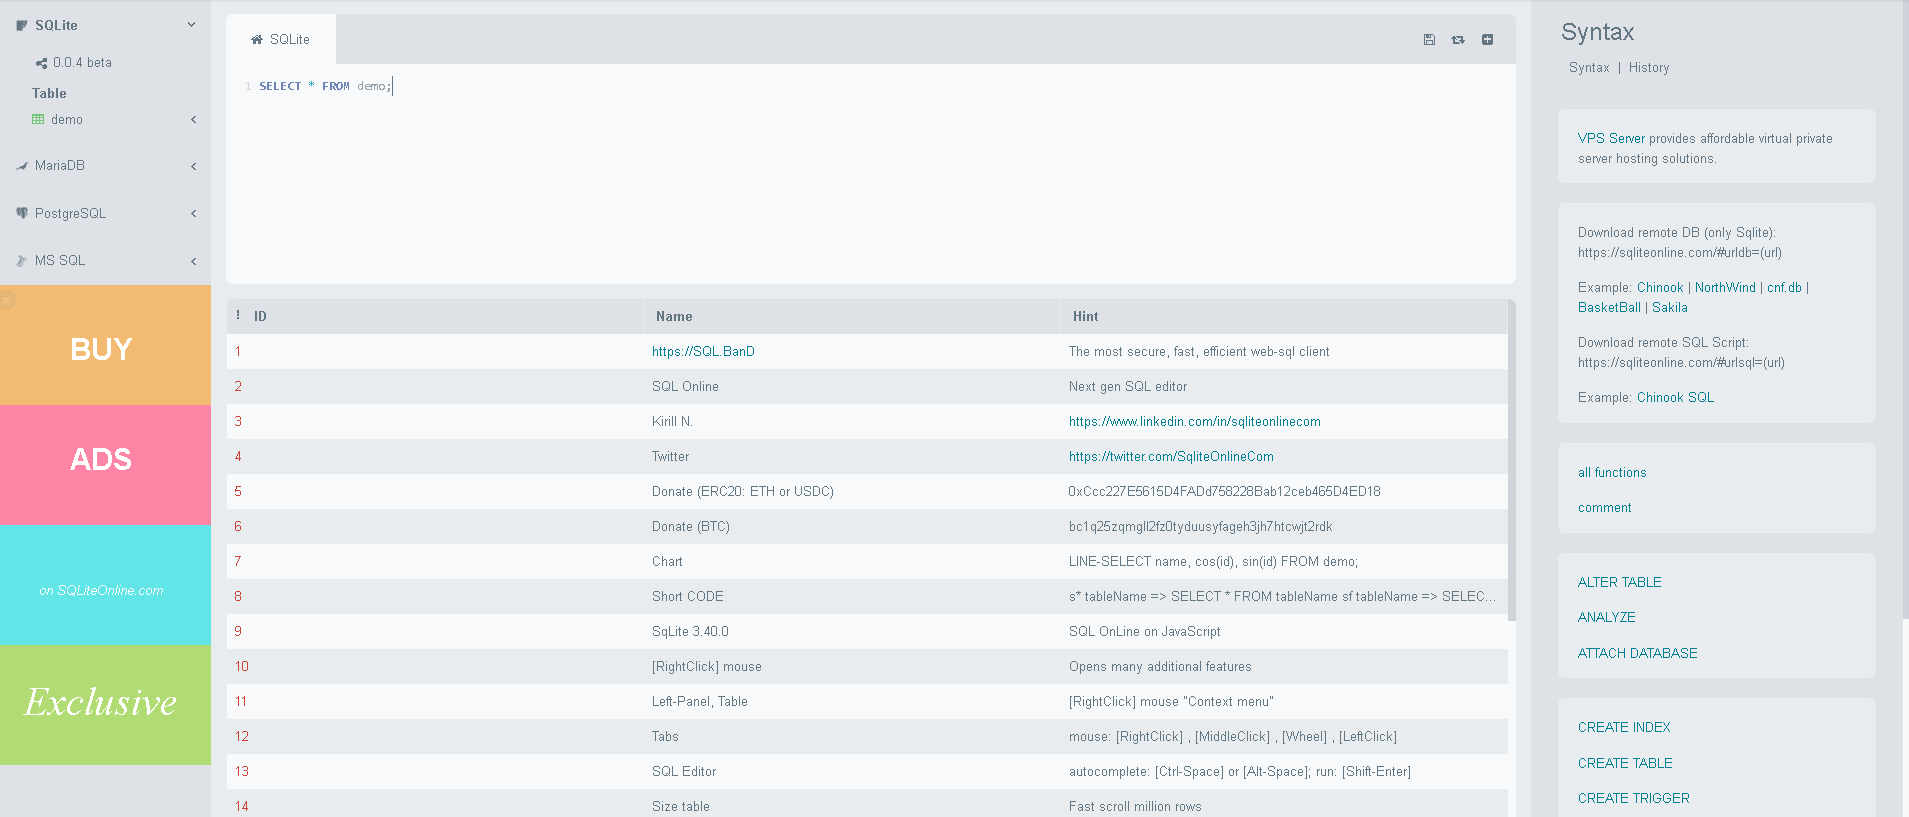
Task: Click the BUY ad banner
Action: tap(105, 345)
